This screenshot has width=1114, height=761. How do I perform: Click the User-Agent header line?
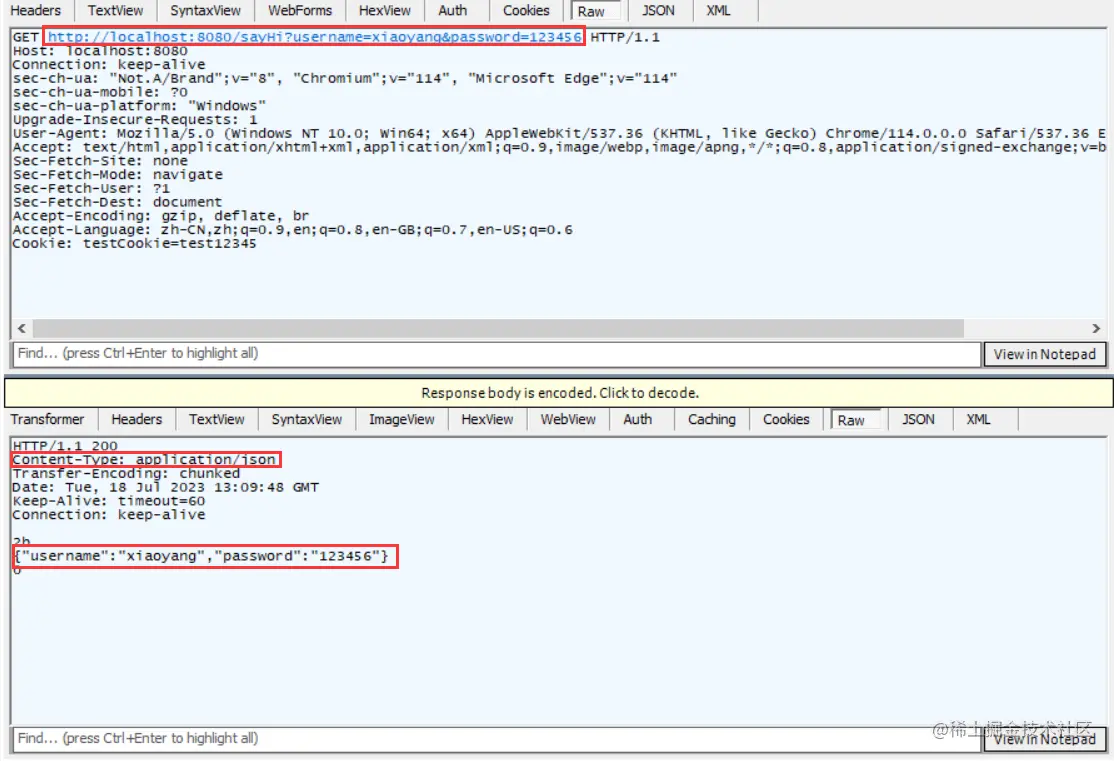[559, 134]
